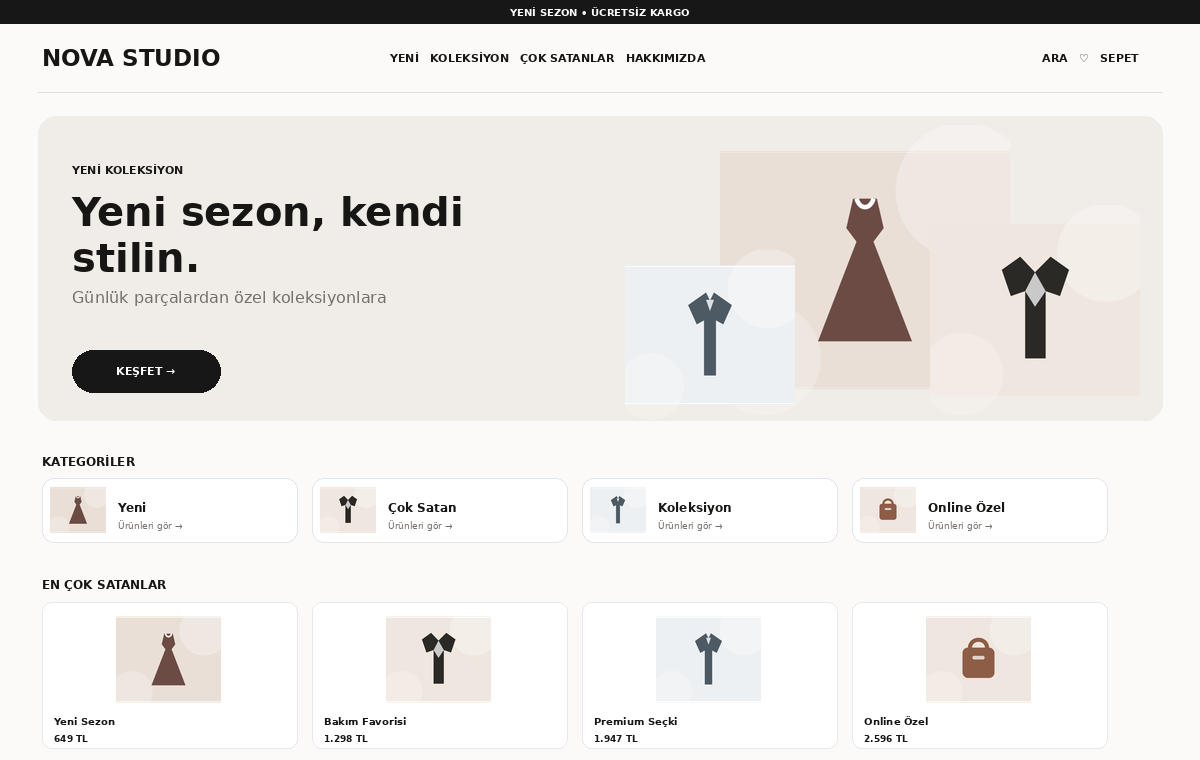Click the Premium Seçki product title

pyautogui.click(x=635, y=721)
